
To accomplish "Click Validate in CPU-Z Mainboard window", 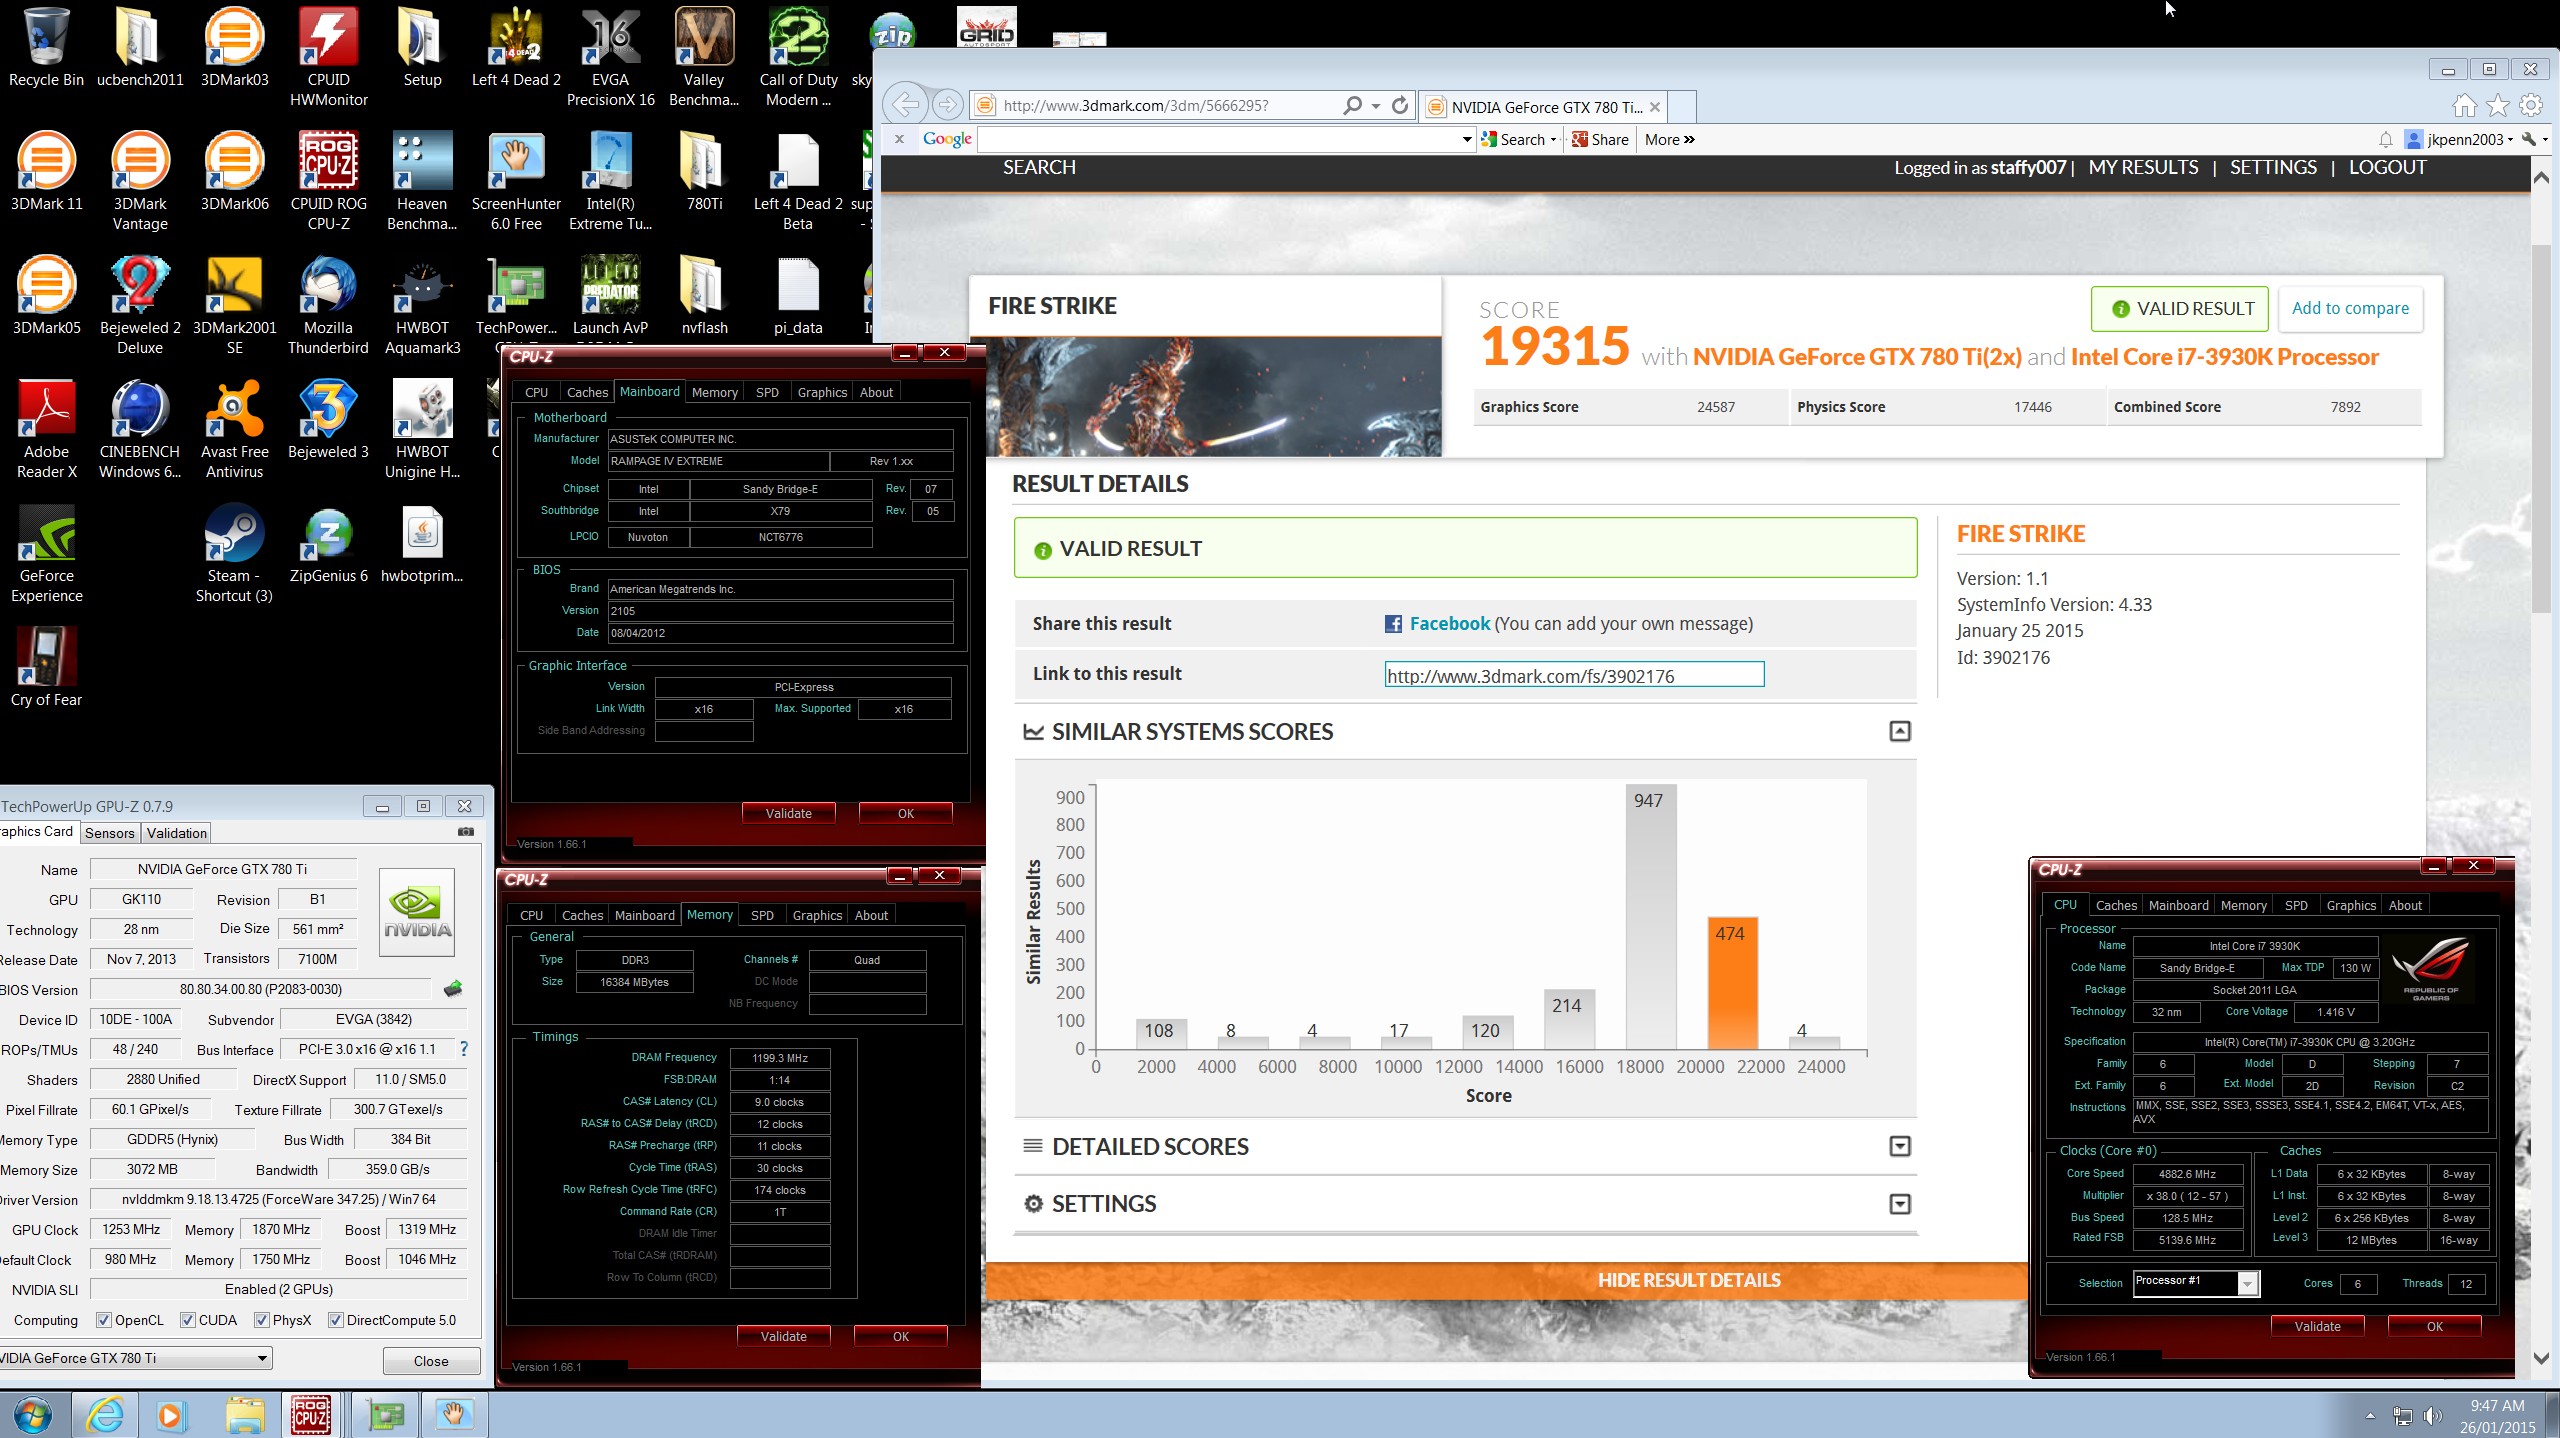I will (788, 813).
